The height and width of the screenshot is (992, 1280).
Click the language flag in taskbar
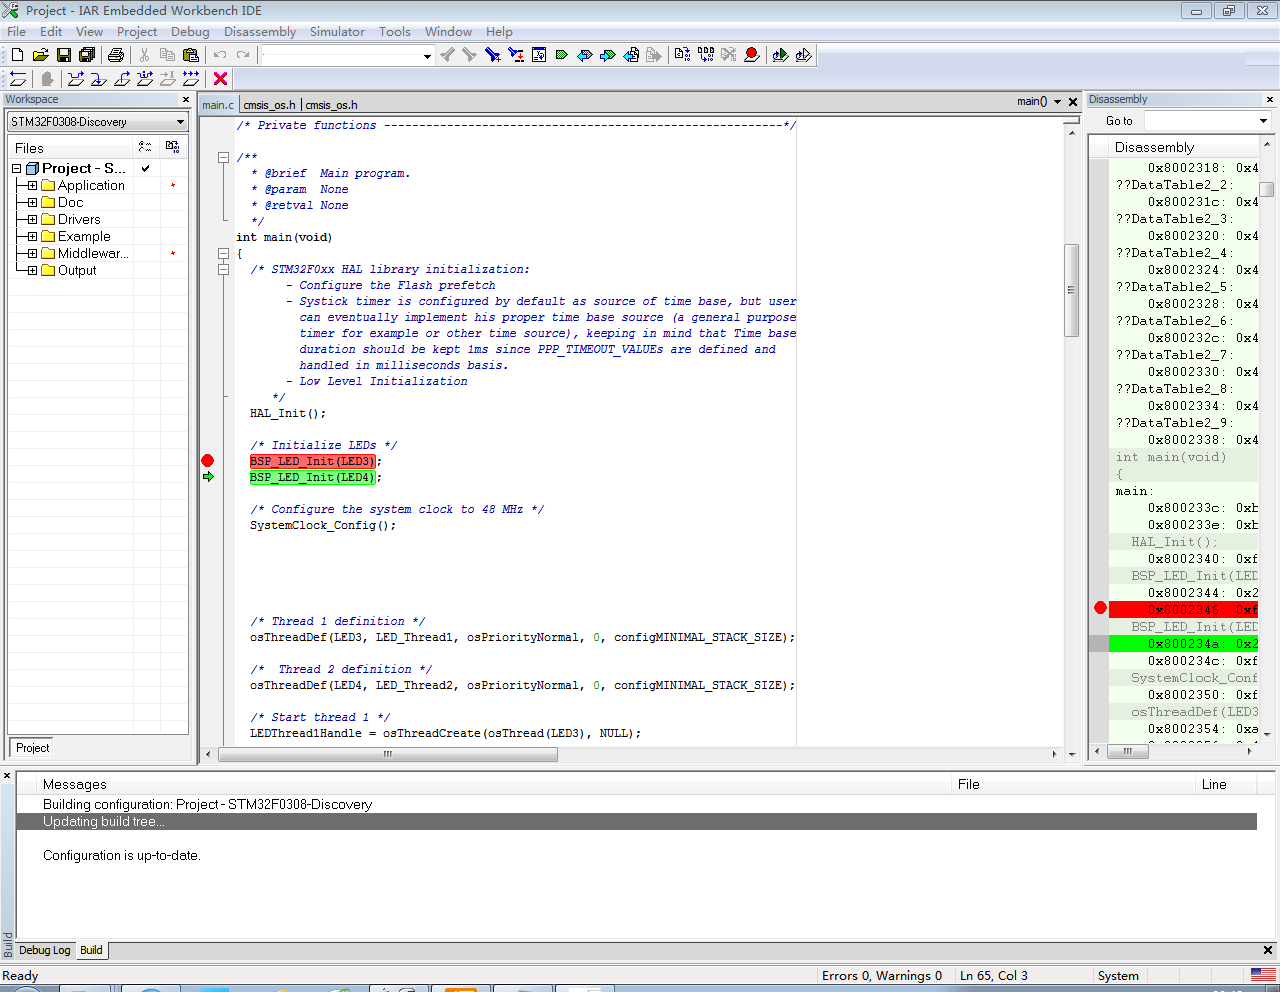point(1263,974)
